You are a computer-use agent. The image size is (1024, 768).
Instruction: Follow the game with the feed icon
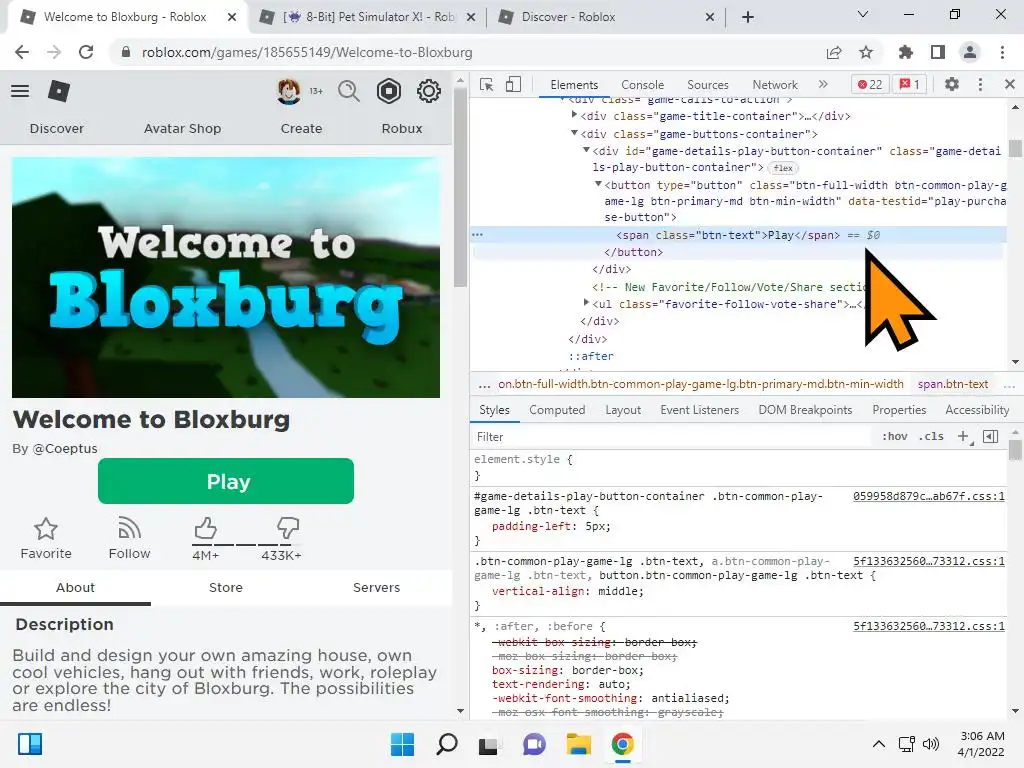(x=129, y=529)
